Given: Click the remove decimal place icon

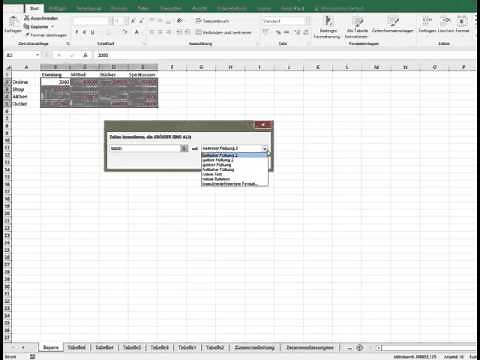Looking at the screenshot, I should point(305,32).
